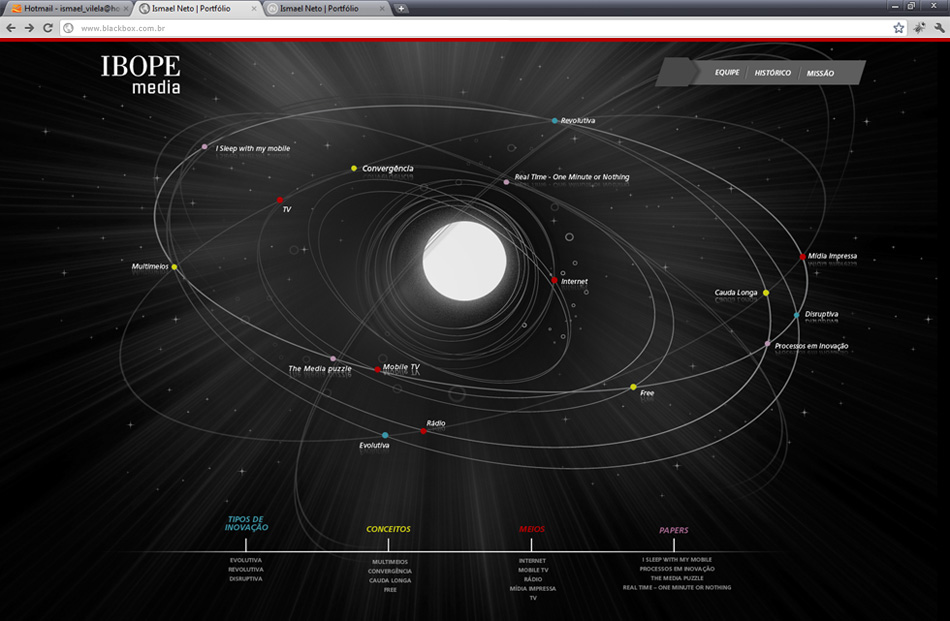Open MÍDIA IMPRESSA under Meios
Screen dimensions: 950x621
[x=533, y=588]
